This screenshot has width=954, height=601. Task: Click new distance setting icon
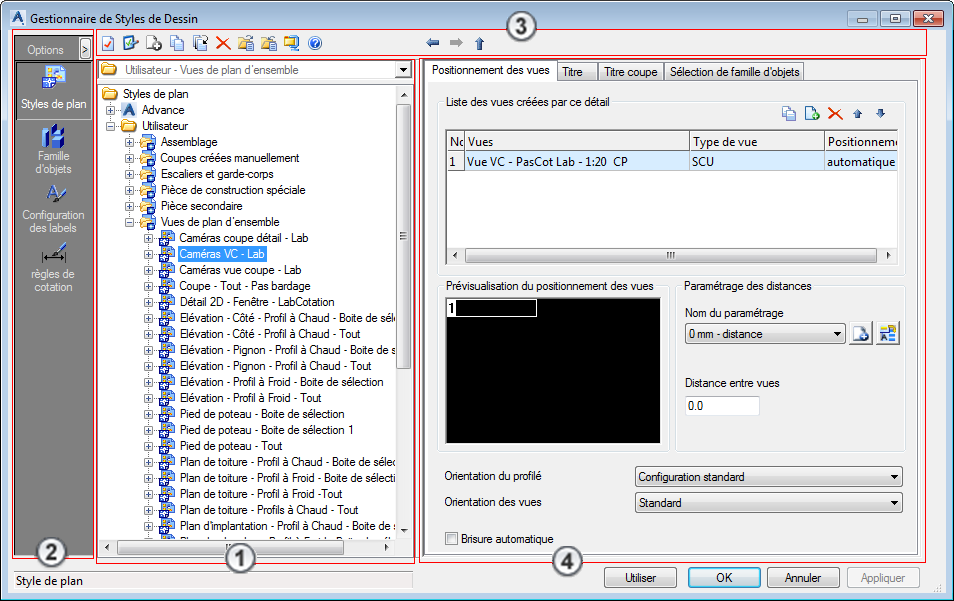861,333
